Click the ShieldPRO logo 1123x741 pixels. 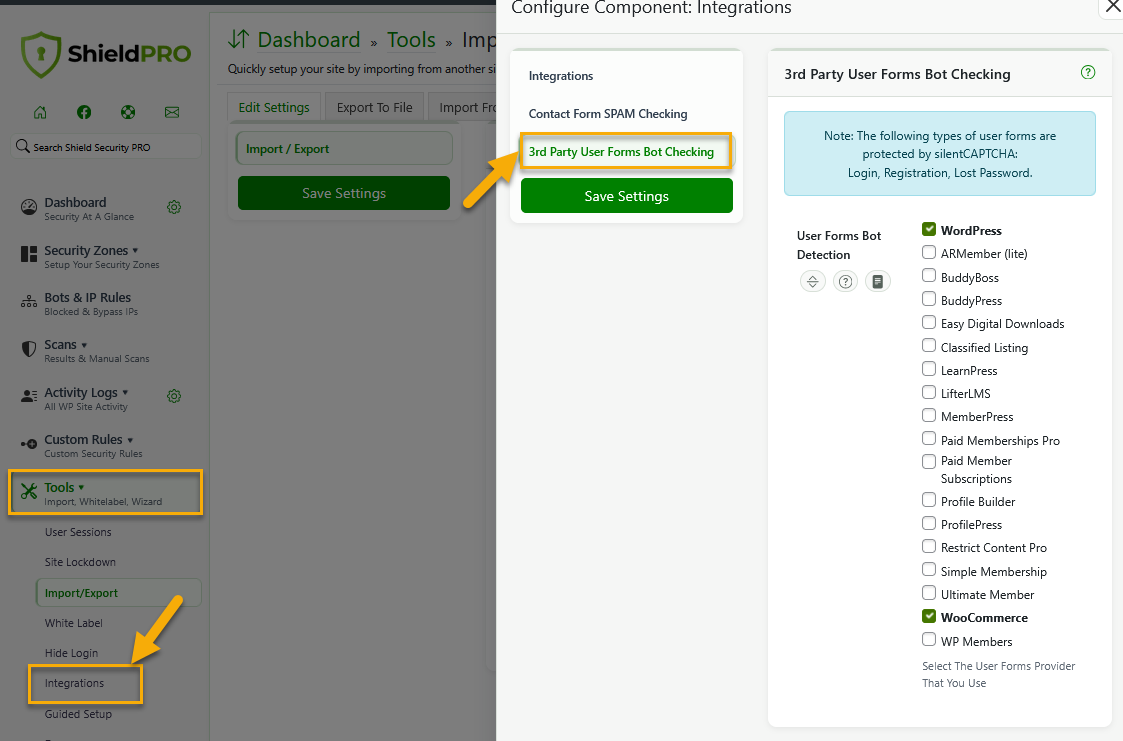pos(104,56)
